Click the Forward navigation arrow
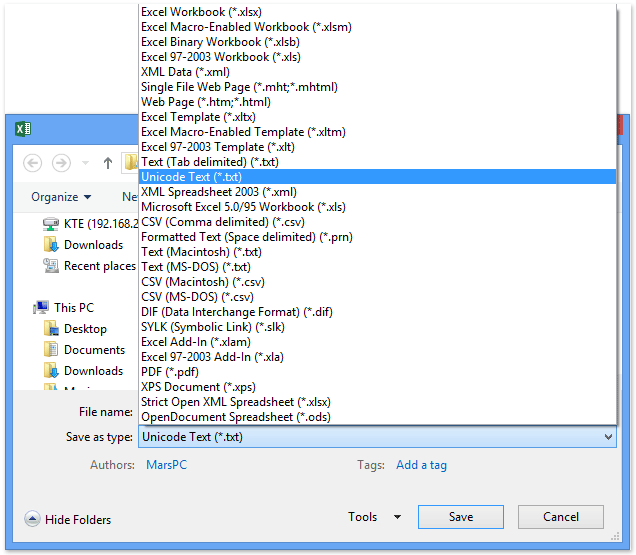Viewport: 636px width, 555px height. click(x=61, y=163)
